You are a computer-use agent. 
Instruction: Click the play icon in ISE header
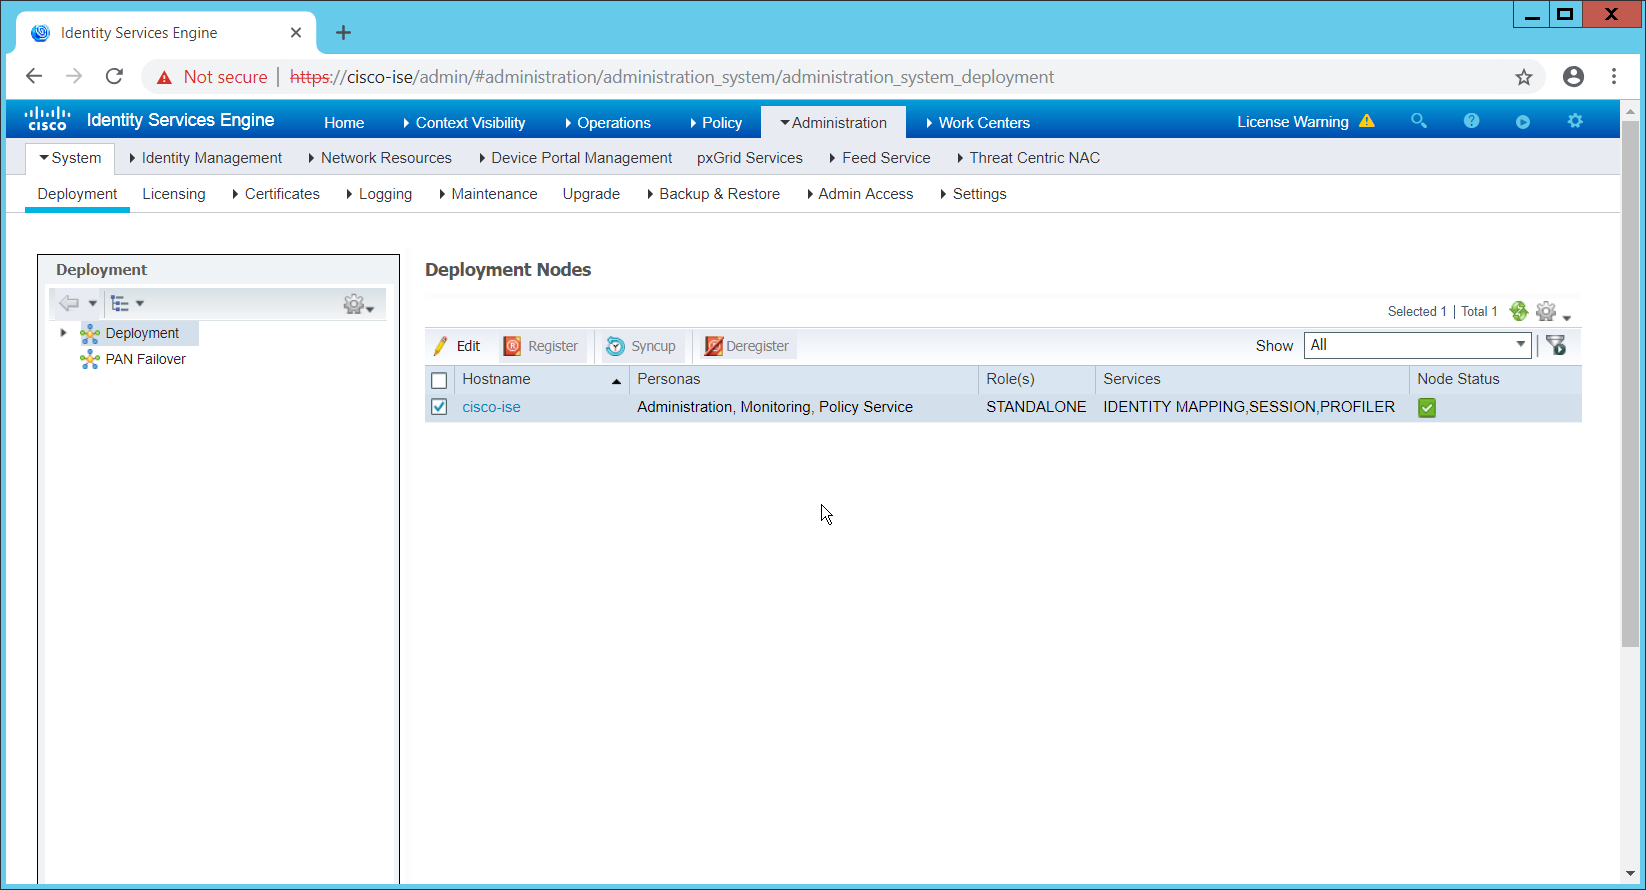click(x=1522, y=122)
